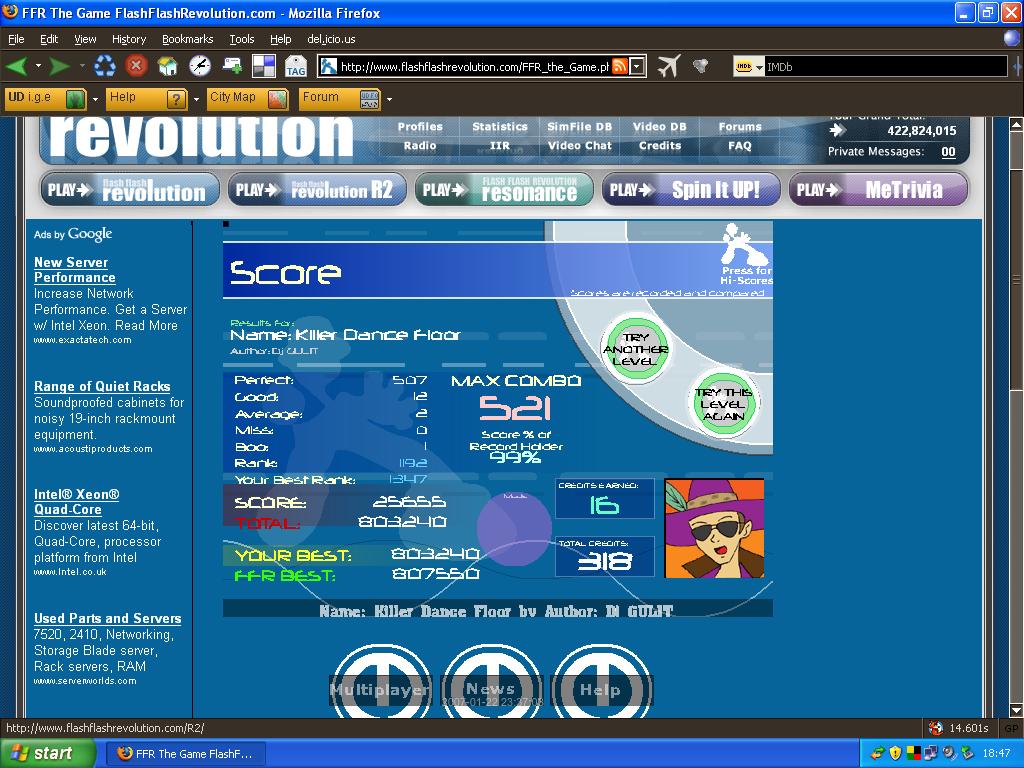Click the green Back arrow in toolbar
1024x768 pixels.
17,66
